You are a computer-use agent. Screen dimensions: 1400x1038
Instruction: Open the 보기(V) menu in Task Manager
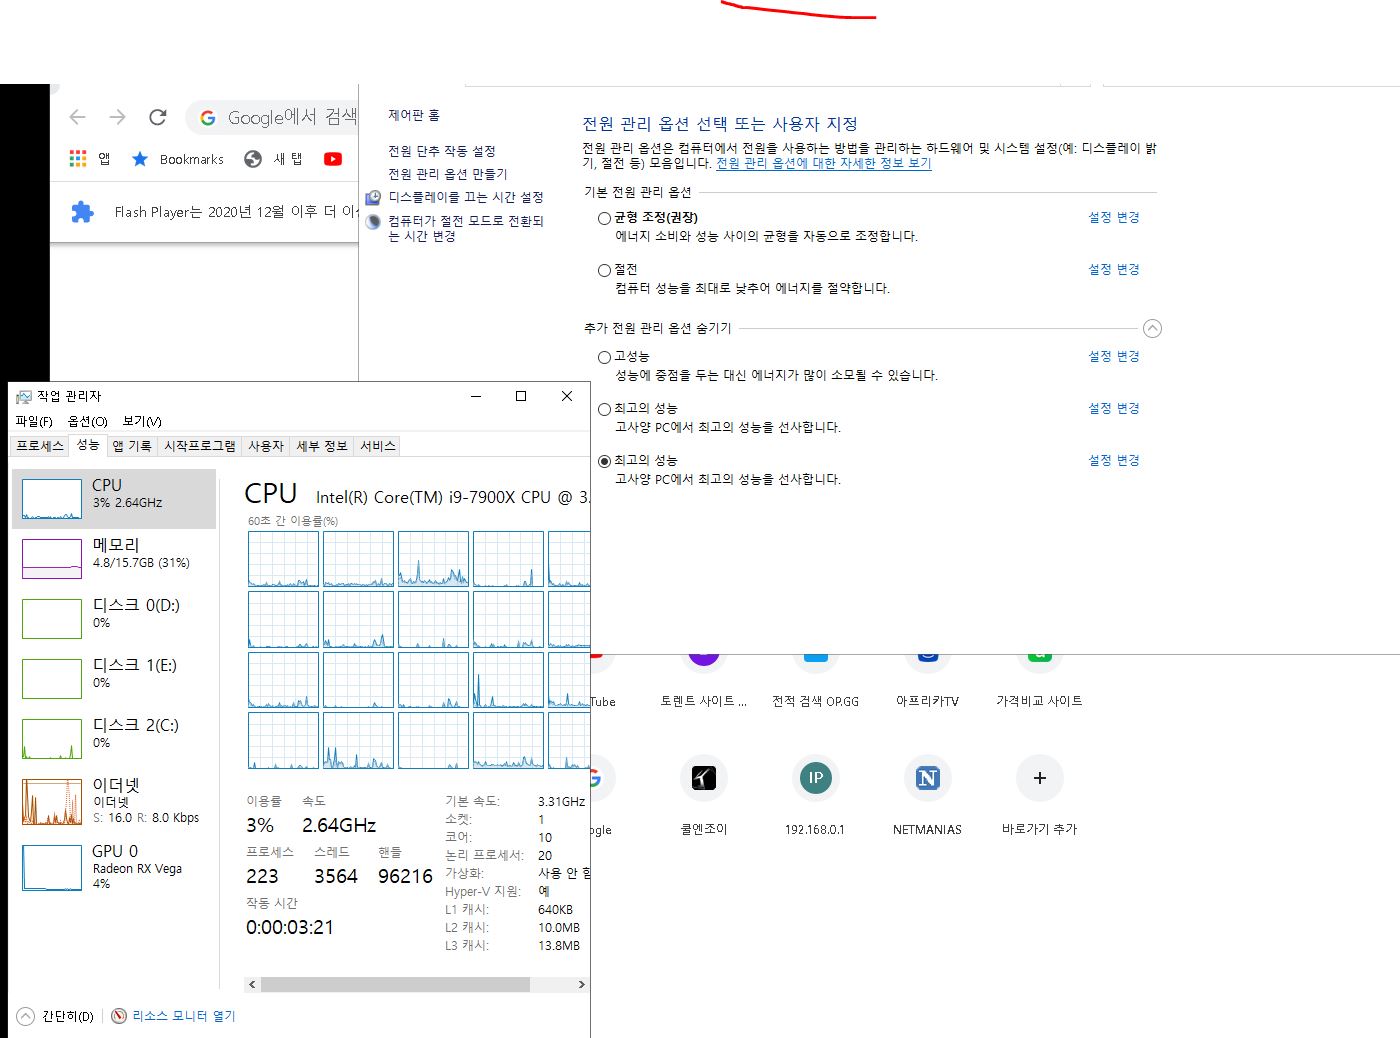(x=142, y=421)
